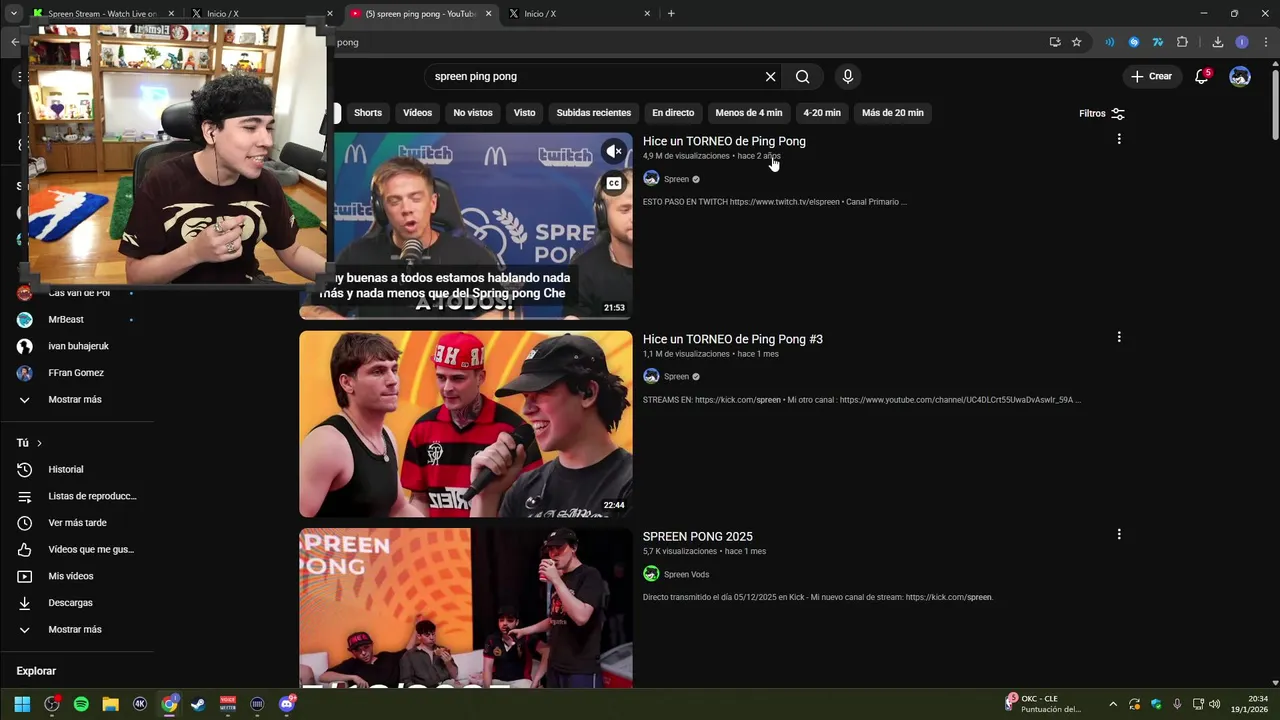
Task: Open options for Hice un TORNEO de Ping Pong
Action: click(1119, 139)
